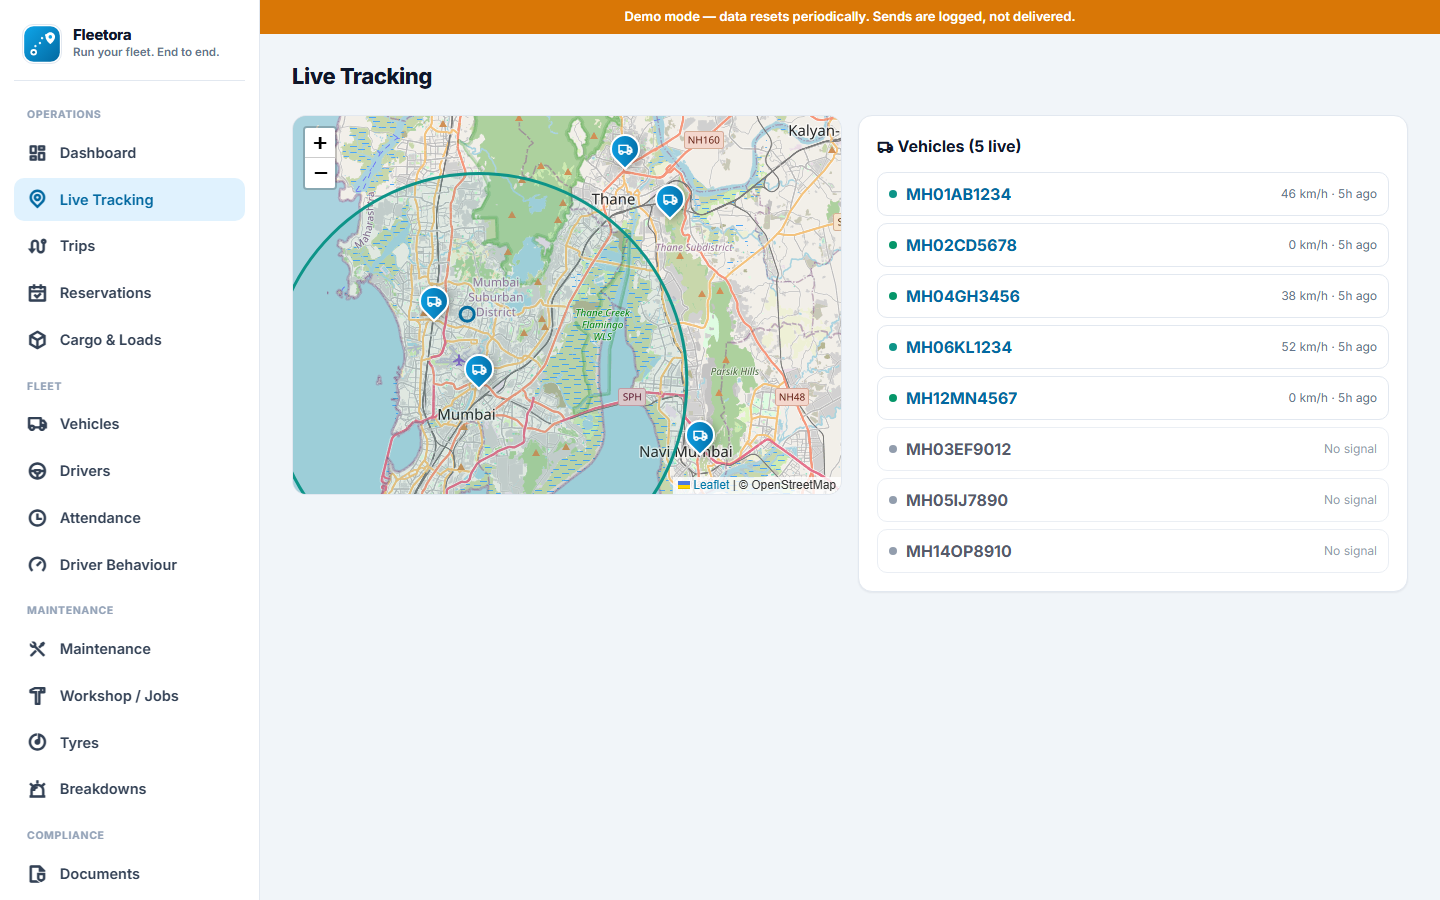The height and width of the screenshot is (900, 1440).
Task: Open the Attendance page
Action: (x=129, y=518)
